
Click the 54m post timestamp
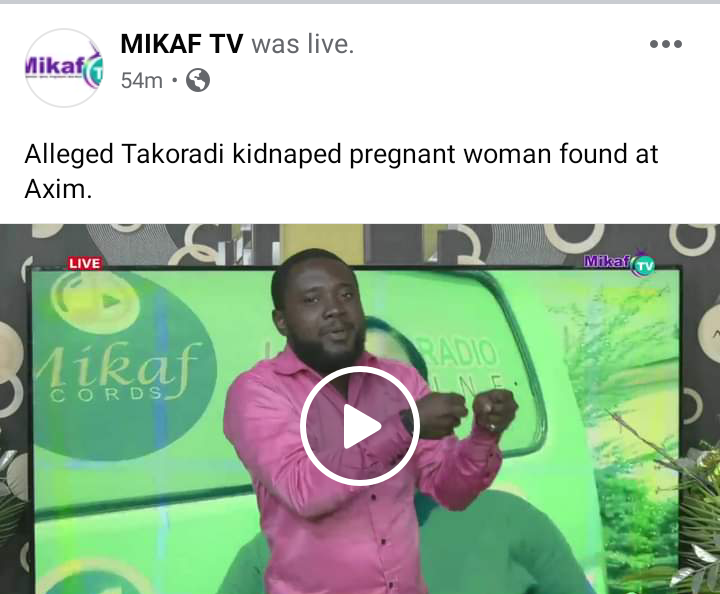coord(141,81)
